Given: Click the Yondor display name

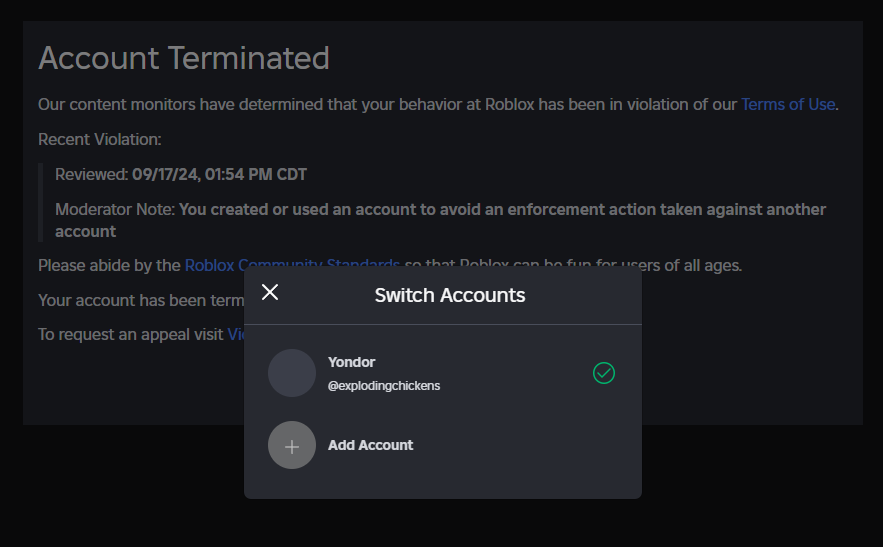Looking at the screenshot, I should click(351, 362).
